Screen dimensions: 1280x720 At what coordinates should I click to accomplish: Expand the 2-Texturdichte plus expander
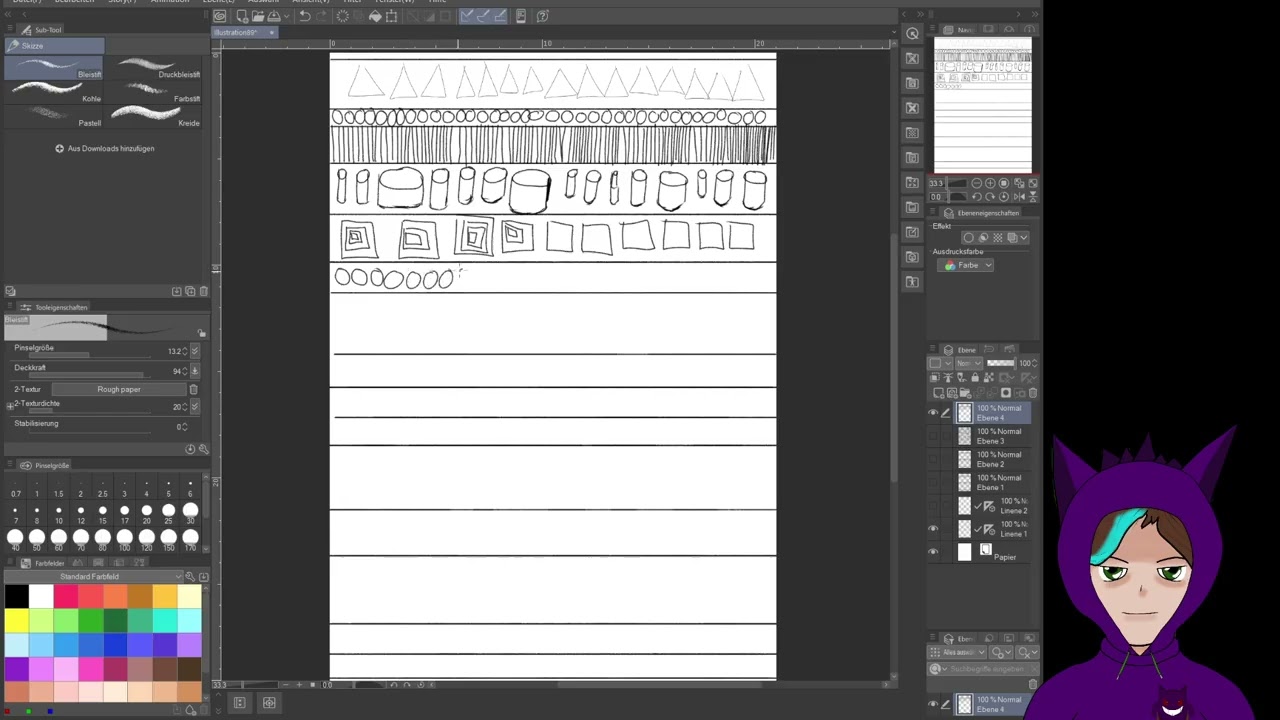click(x=10, y=407)
